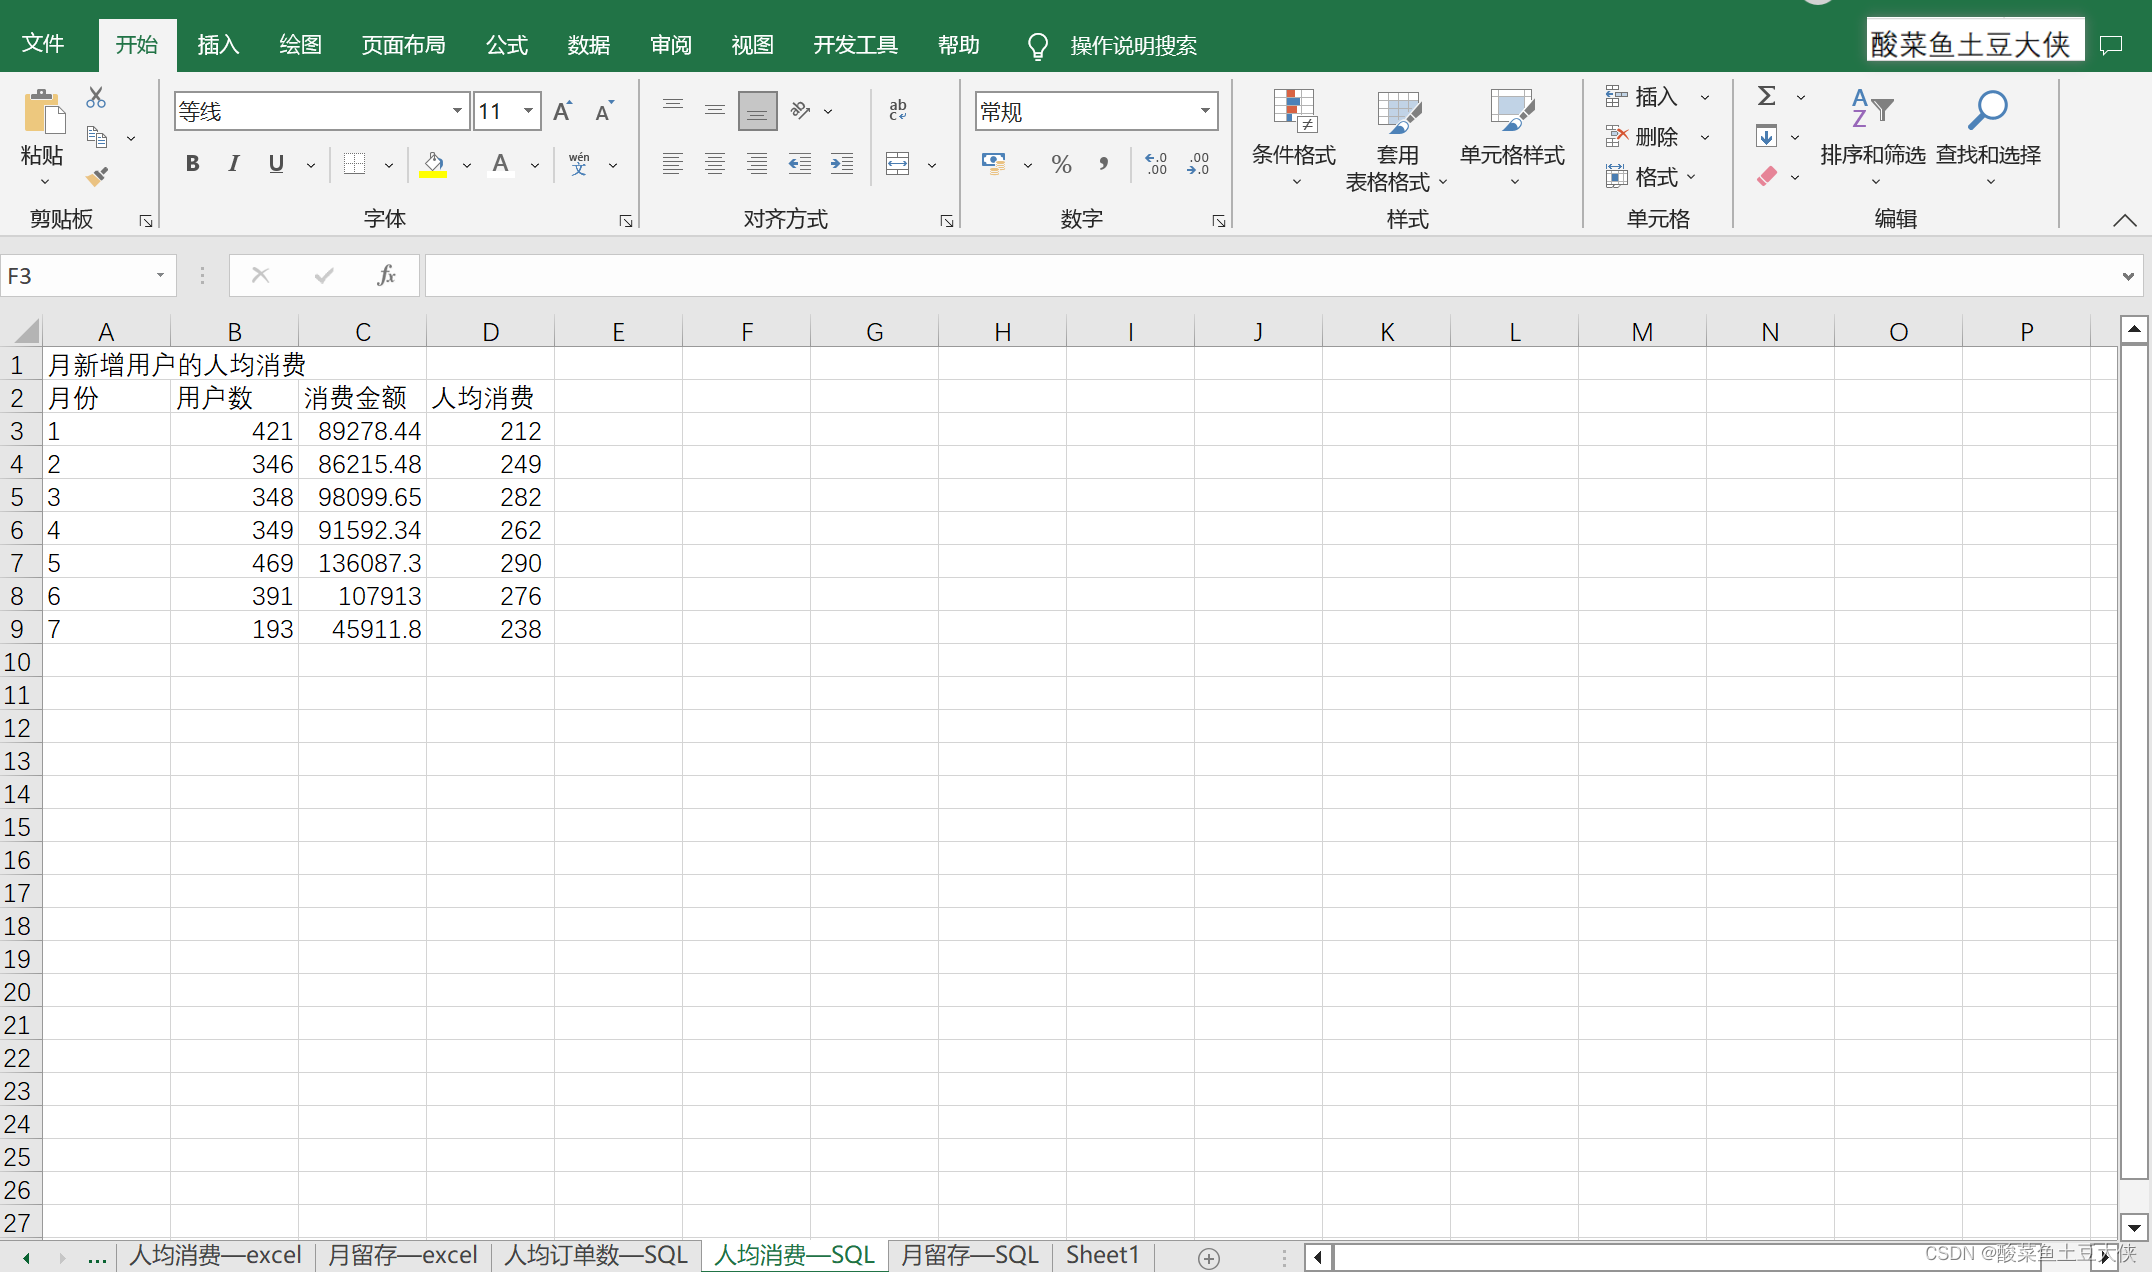This screenshot has height=1272, width=2152.
Task: Expand the number format combo box
Action: click(x=1205, y=111)
